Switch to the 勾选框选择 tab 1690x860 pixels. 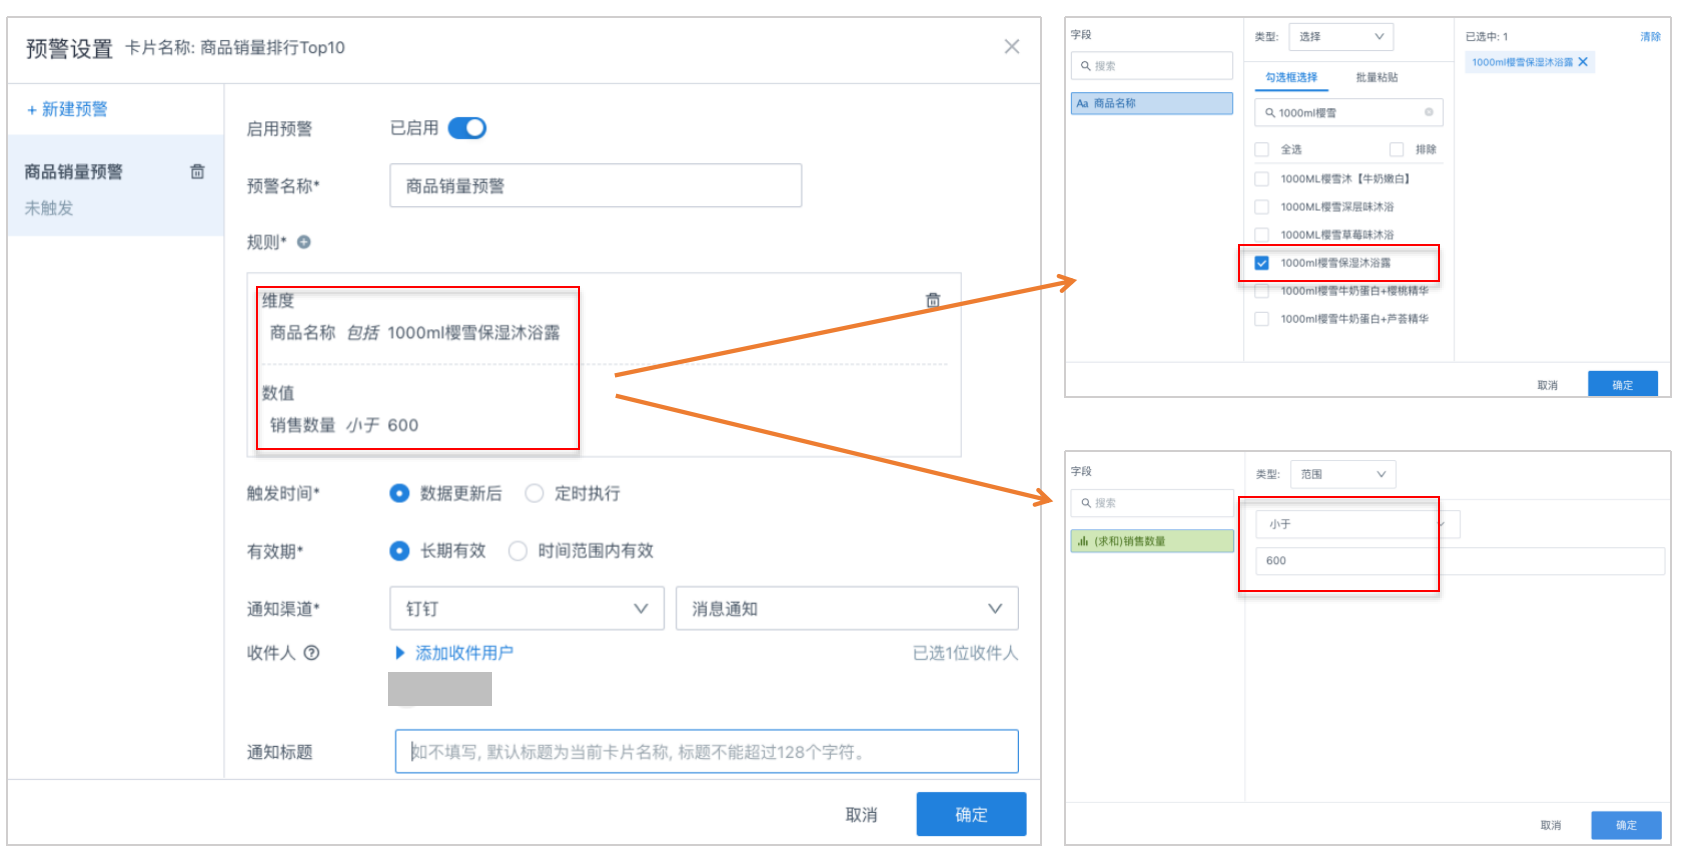pyautogui.click(x=1291, y=77)
